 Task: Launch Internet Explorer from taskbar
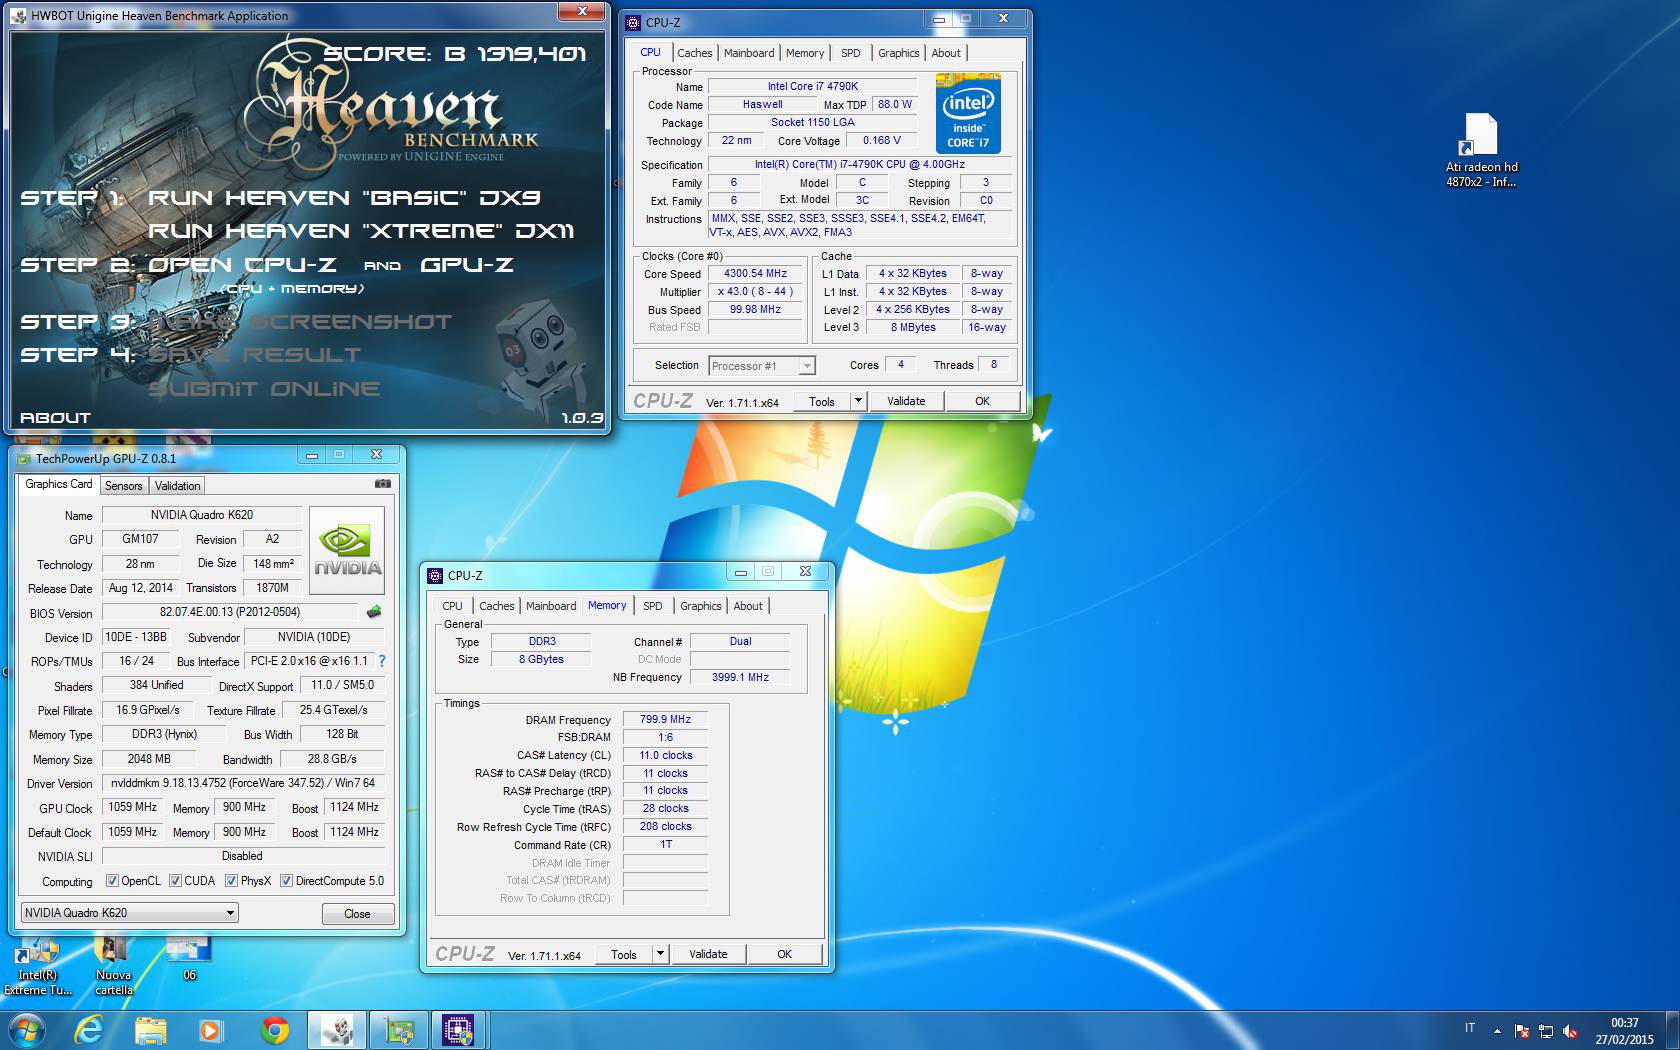click(89, 1030)
